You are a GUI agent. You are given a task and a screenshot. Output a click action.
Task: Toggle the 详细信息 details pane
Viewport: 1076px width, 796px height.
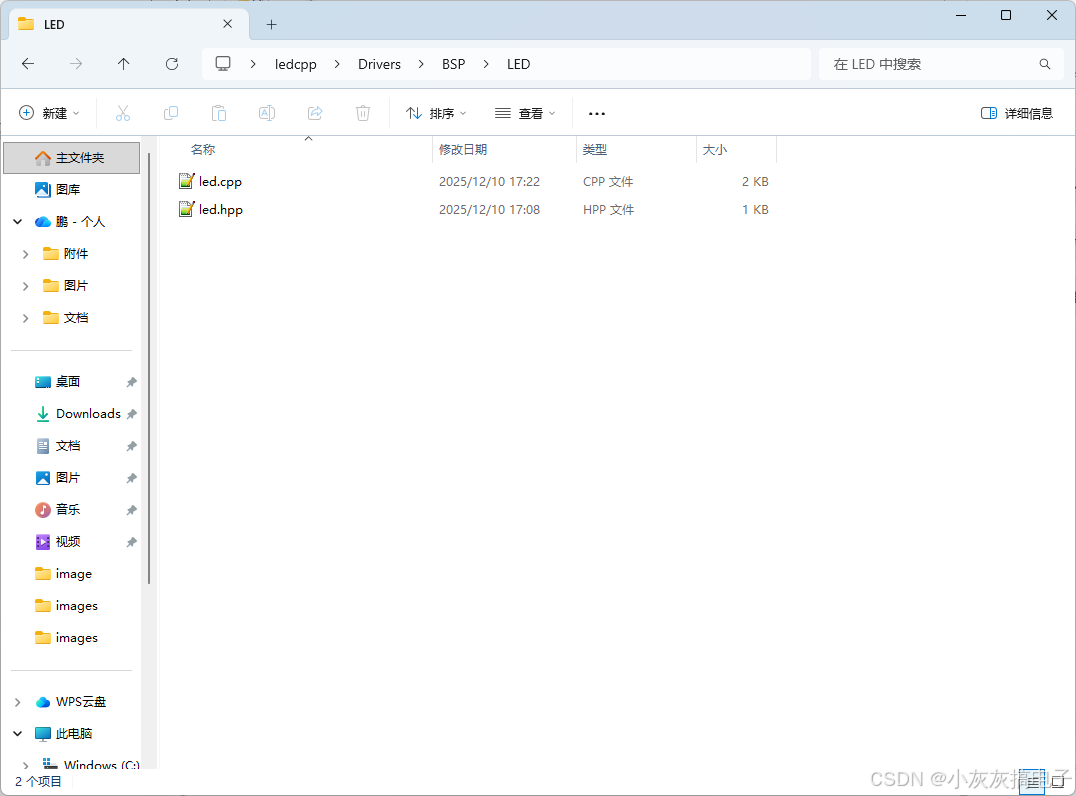1016,113
